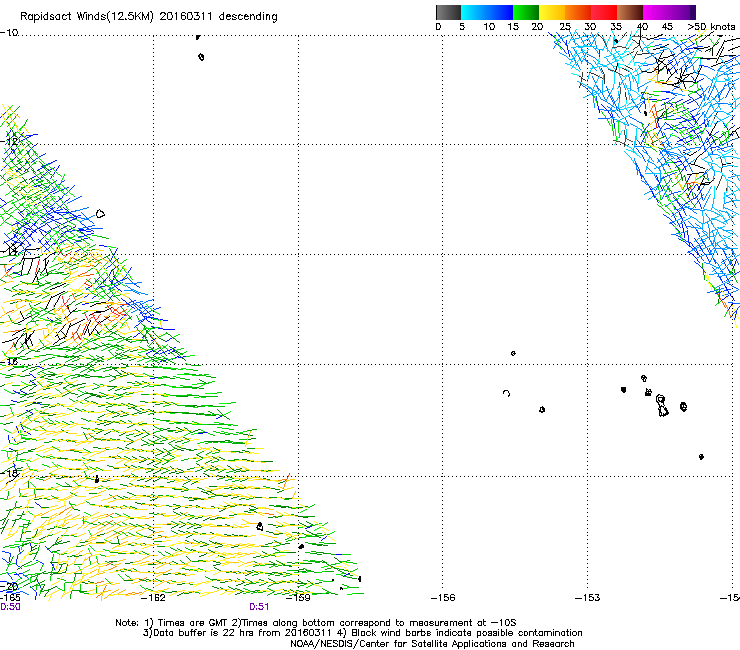Click the 'Times are GMT' note line
The image size is (740, 650).
(x=316, y=623)
